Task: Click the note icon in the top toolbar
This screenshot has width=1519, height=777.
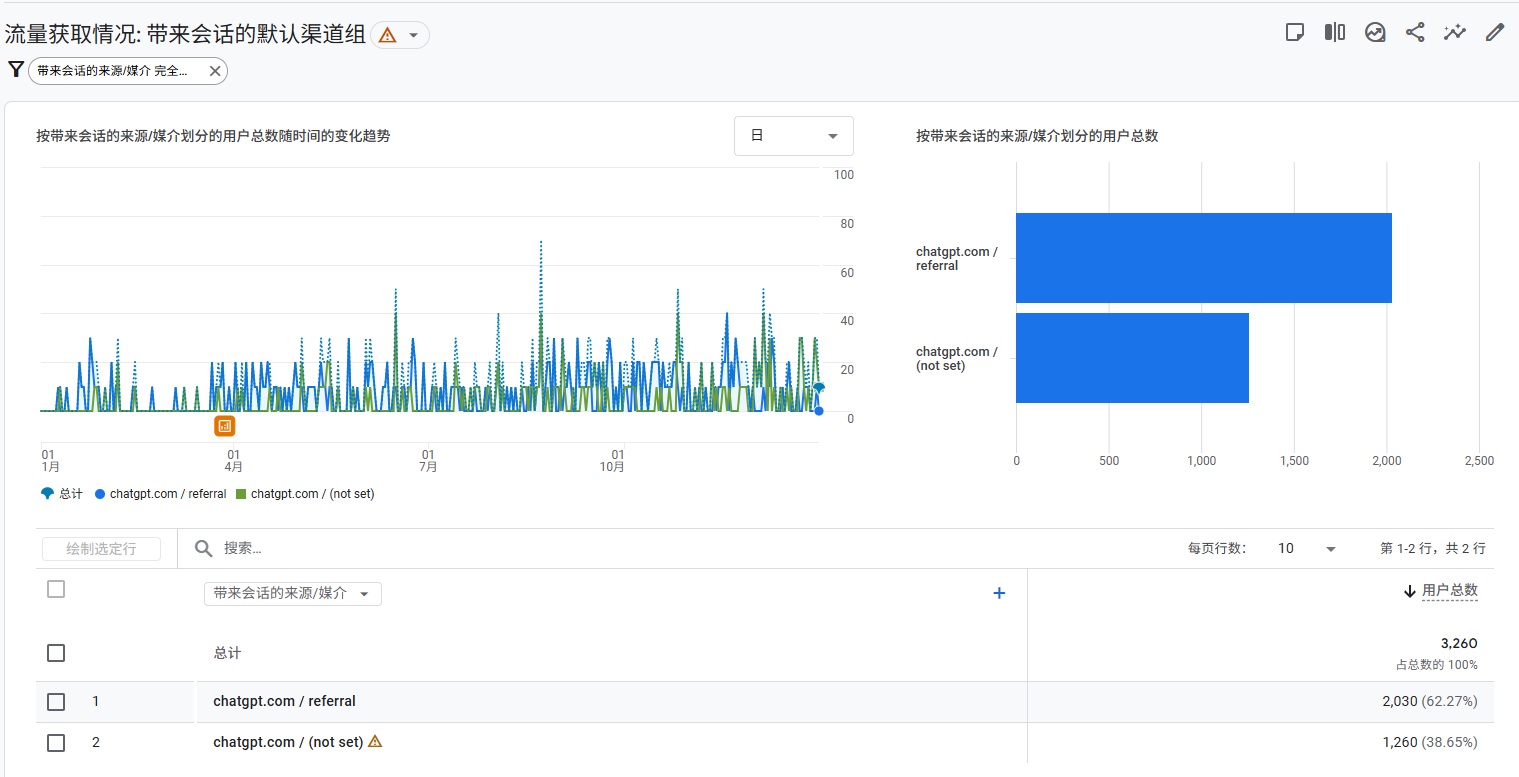Action: click(x=1295, y=32)
